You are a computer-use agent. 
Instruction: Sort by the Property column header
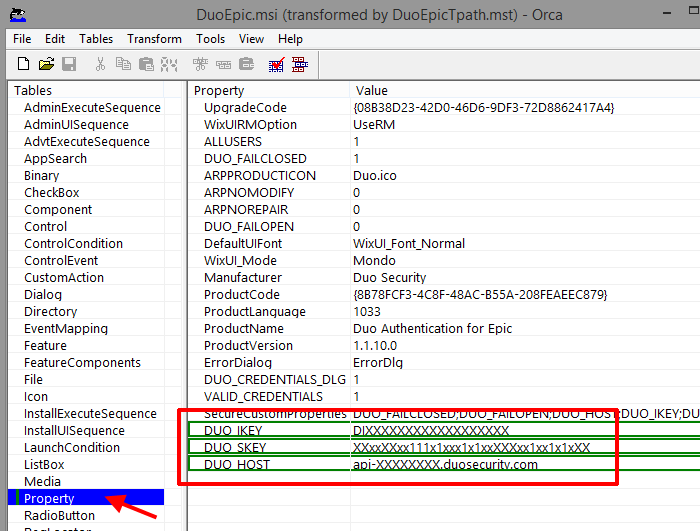(x=269, y=90)
